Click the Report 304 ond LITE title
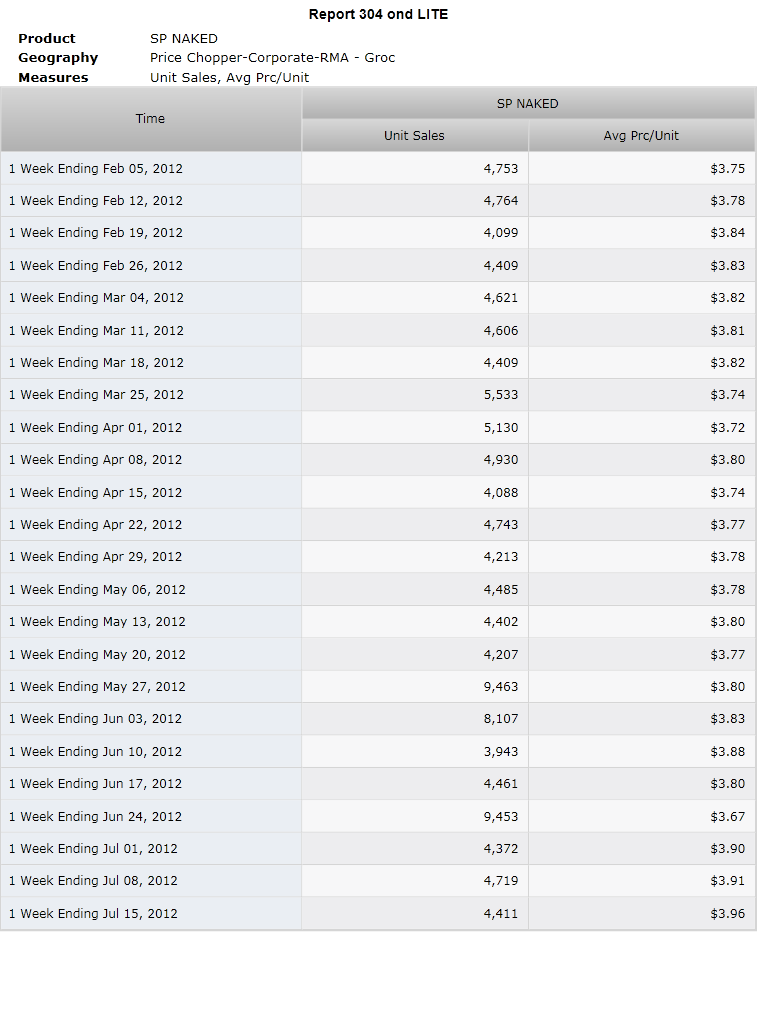 click(378, 14)
